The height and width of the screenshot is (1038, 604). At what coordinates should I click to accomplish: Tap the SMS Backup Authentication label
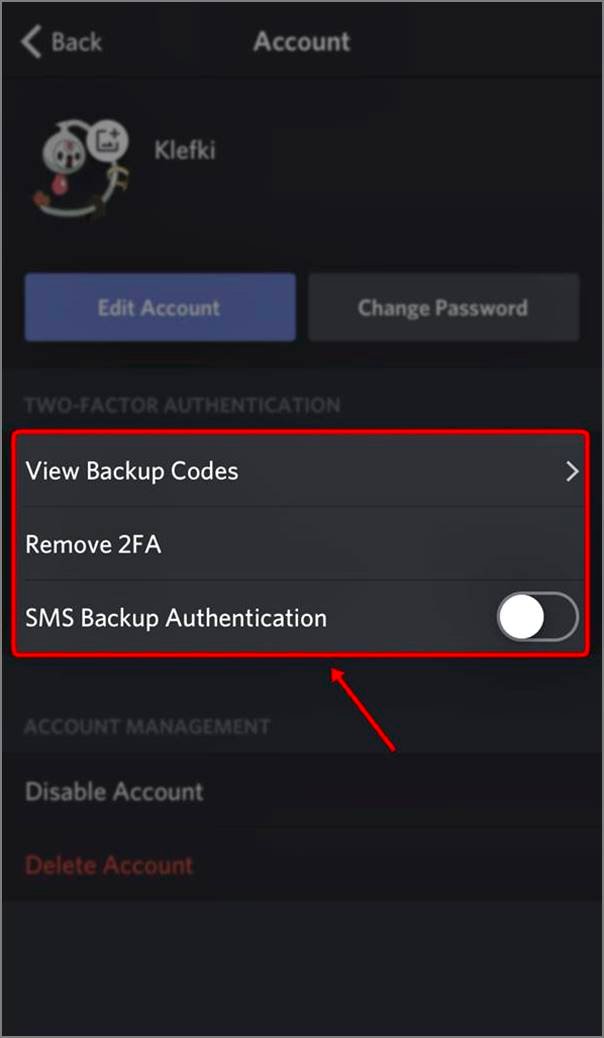click(175, 617)
